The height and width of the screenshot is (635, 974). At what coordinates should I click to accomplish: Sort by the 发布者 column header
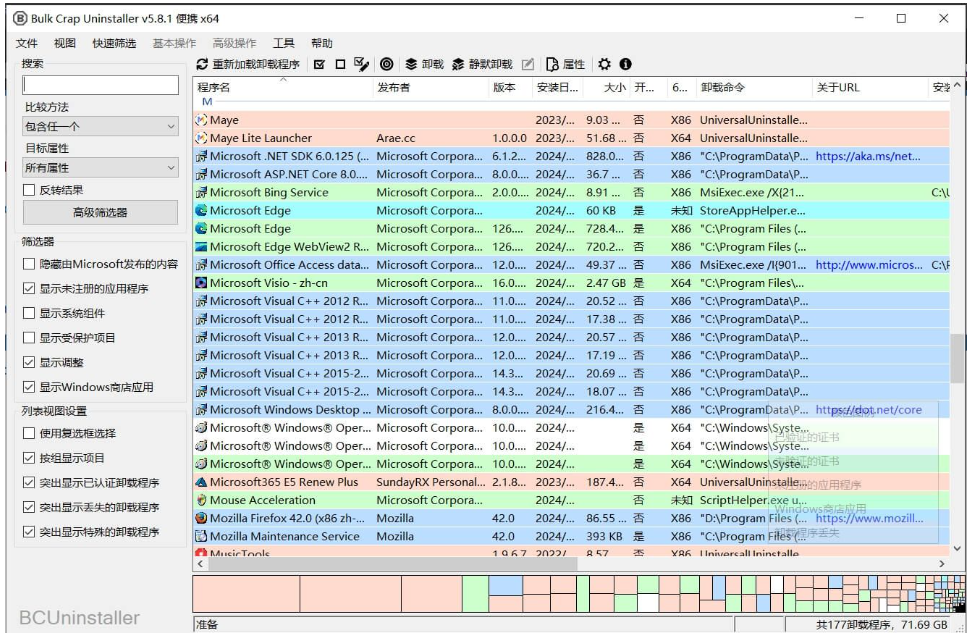(431, 88)
